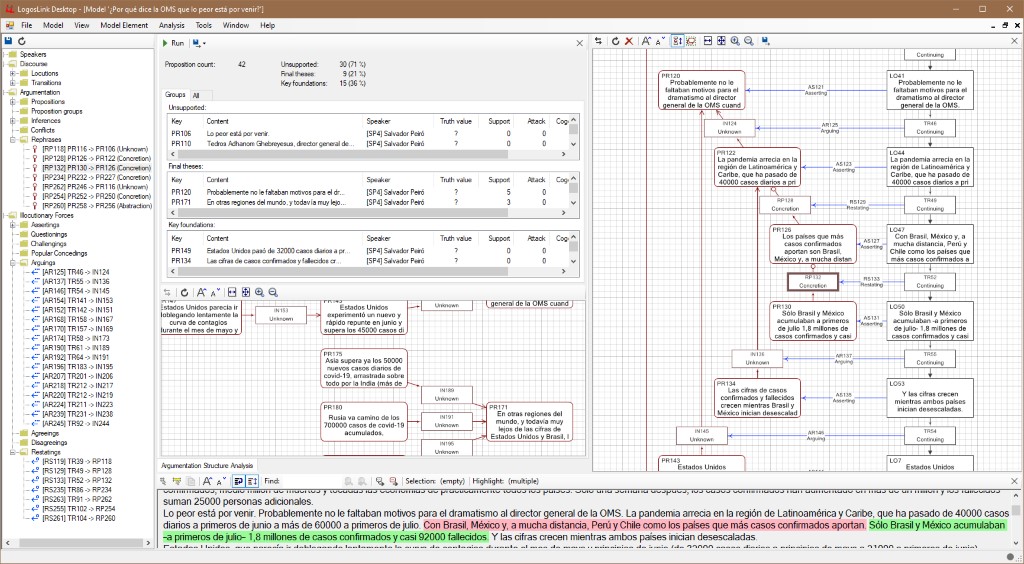Image resolution: width=1024 pixels, height=564 pixels.
Task: Increase text size in the bottom text panel toolbar
Action: pos(208,481)
